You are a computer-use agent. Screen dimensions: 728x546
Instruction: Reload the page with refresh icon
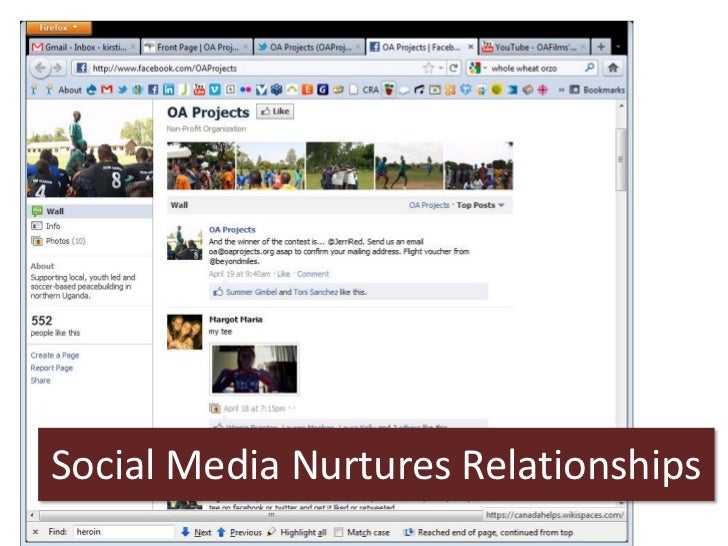452,68
